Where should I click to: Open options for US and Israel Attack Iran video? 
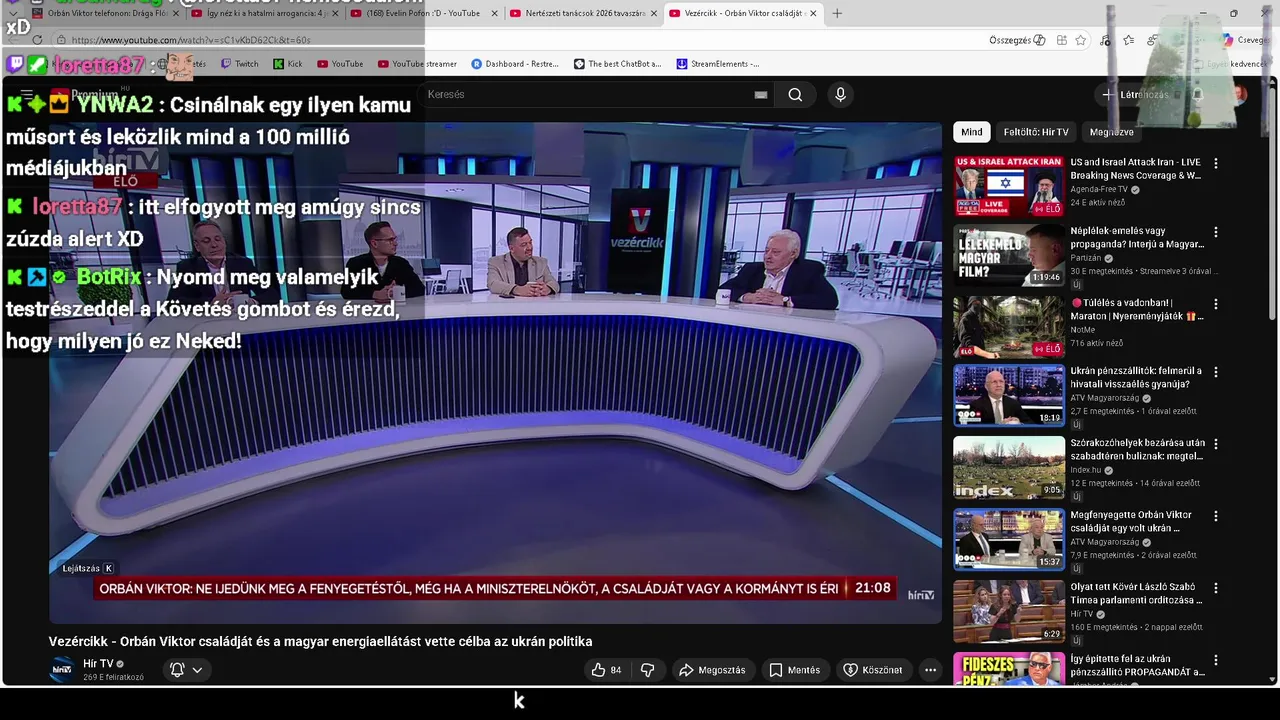pos(1216,163)
